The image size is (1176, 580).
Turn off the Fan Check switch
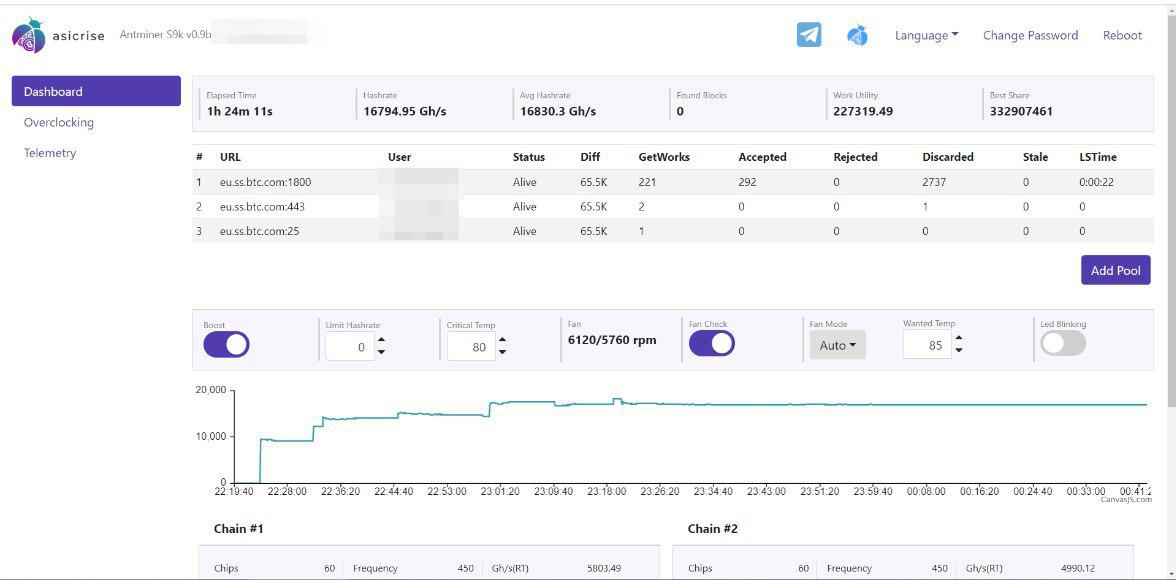point(712,343)
